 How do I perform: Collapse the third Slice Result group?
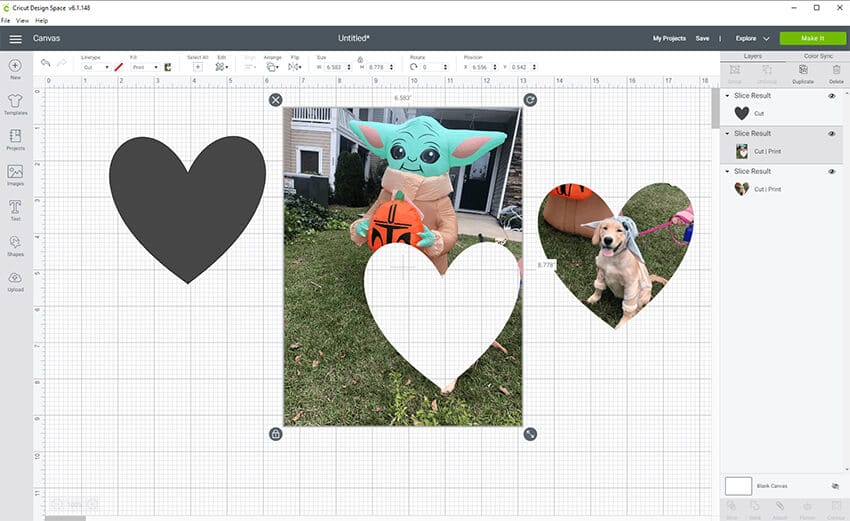tap(727, 171)
